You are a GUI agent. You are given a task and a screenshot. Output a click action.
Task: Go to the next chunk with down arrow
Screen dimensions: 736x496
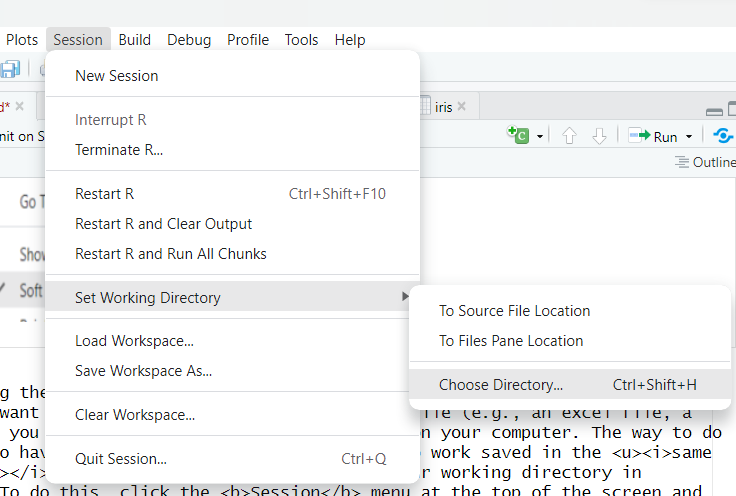pyautogui.click(x=599, y=136)
